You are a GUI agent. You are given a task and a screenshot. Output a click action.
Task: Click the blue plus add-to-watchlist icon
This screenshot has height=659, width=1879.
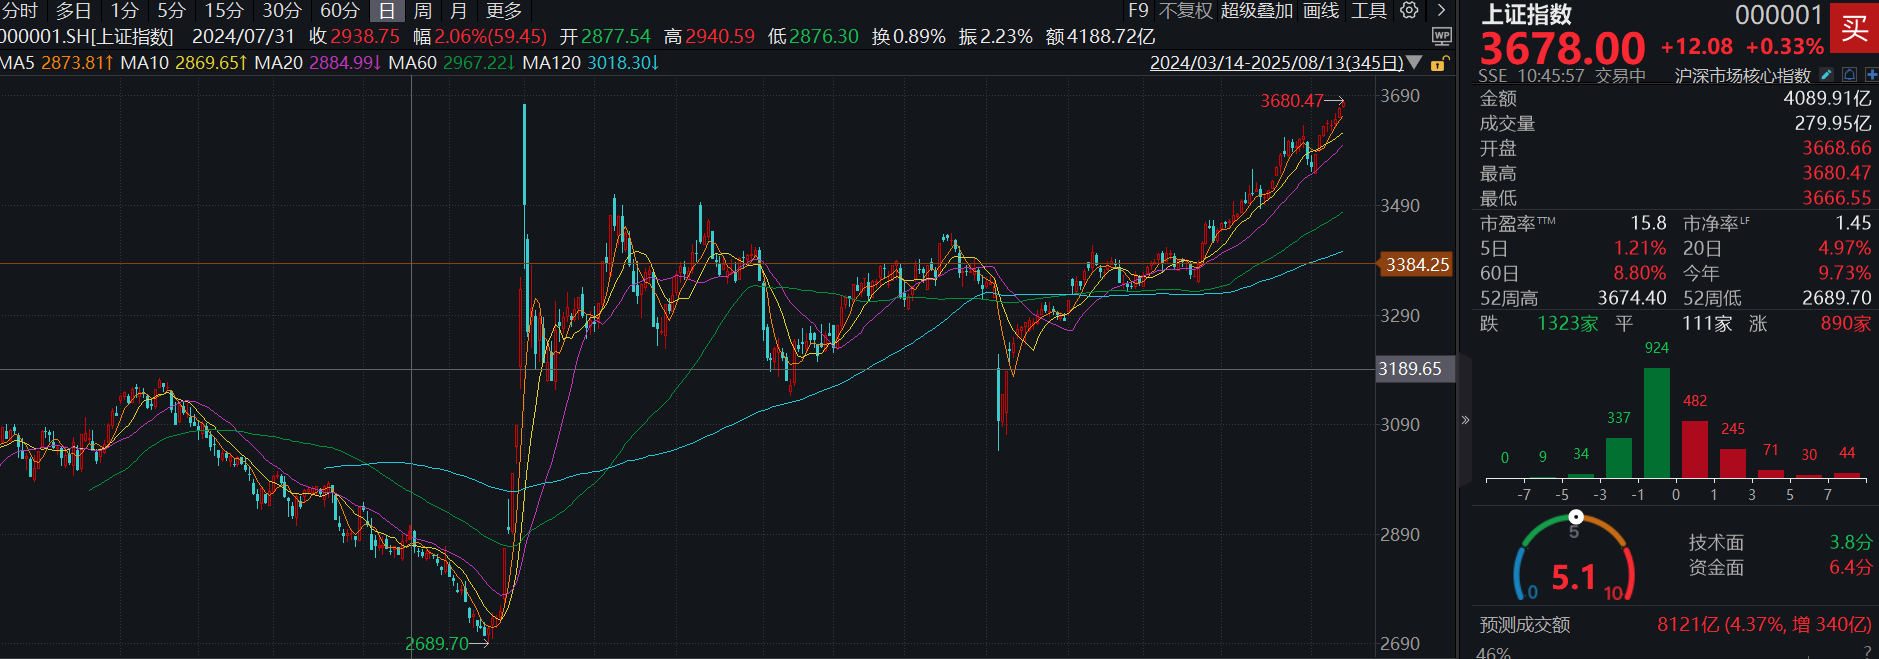(1870, 75)
